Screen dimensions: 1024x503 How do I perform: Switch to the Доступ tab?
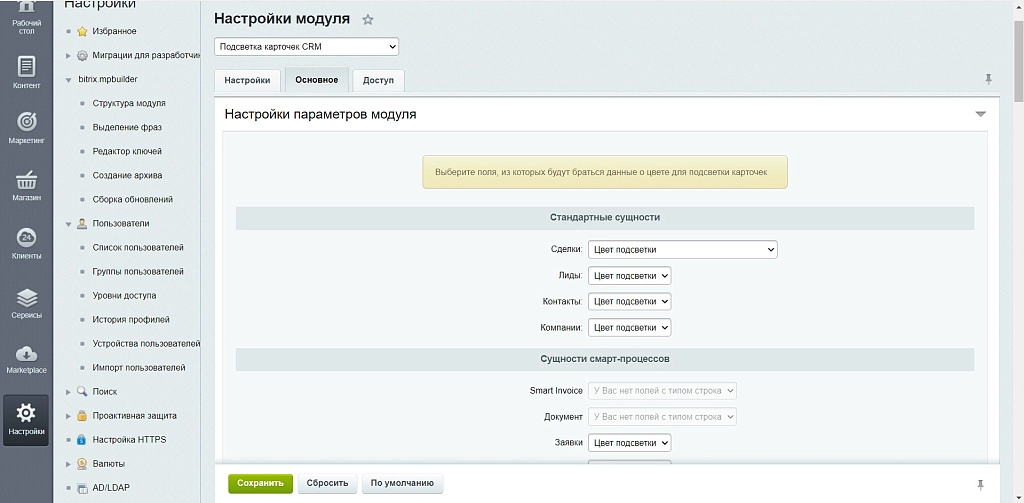(379, 80)
